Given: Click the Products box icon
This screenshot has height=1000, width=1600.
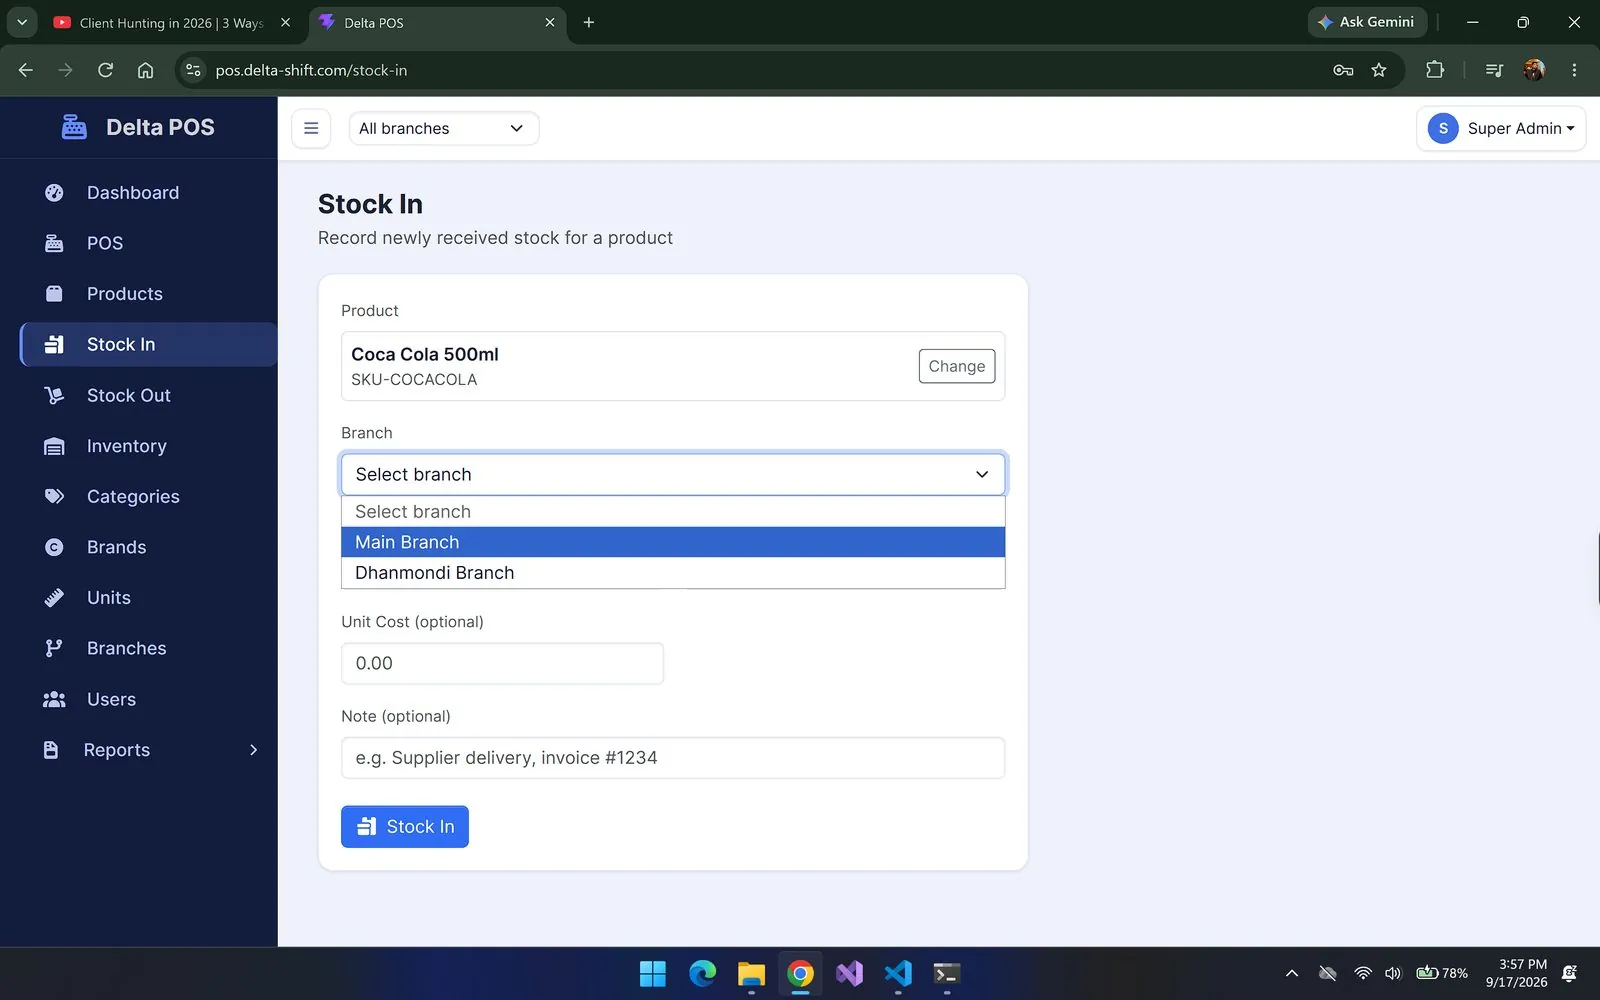Looking at the screenshot, I should (54, 294).
